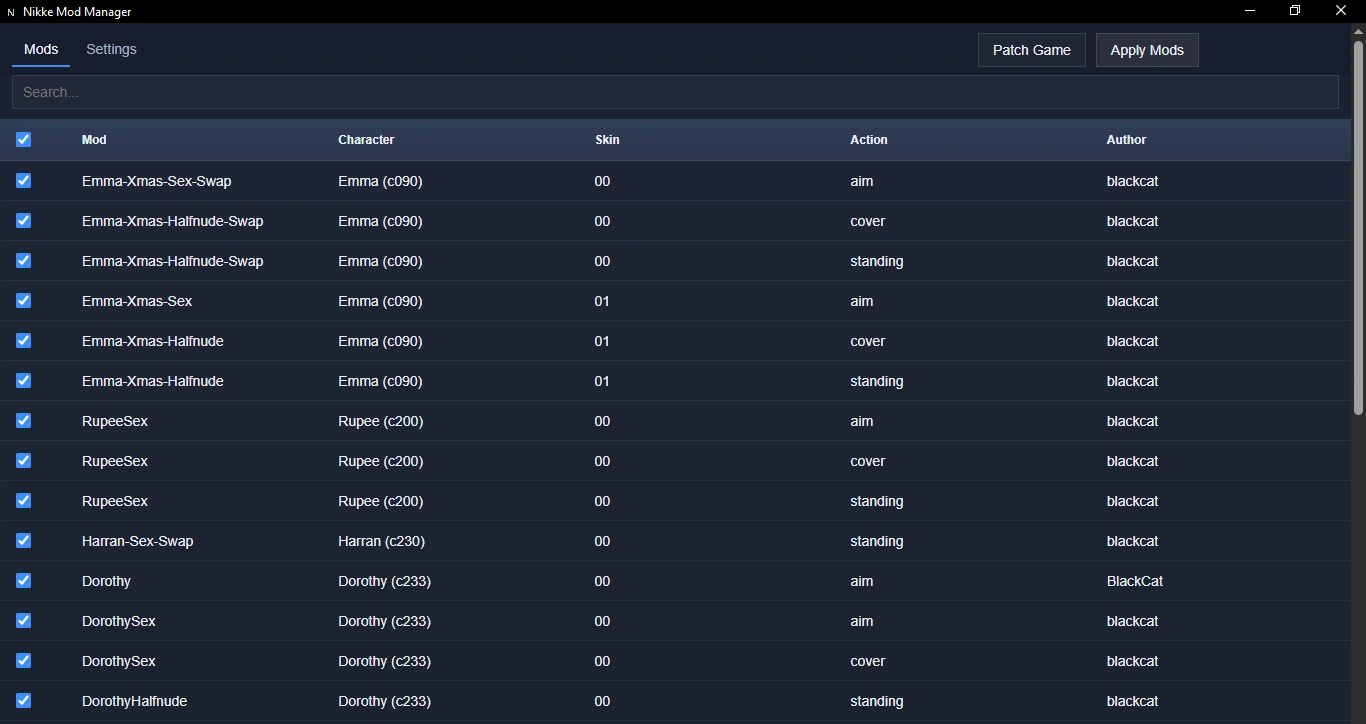Switch to the Mods tab
The width and height of the screenshot is (1366, 724).
[x=41, y=49]
